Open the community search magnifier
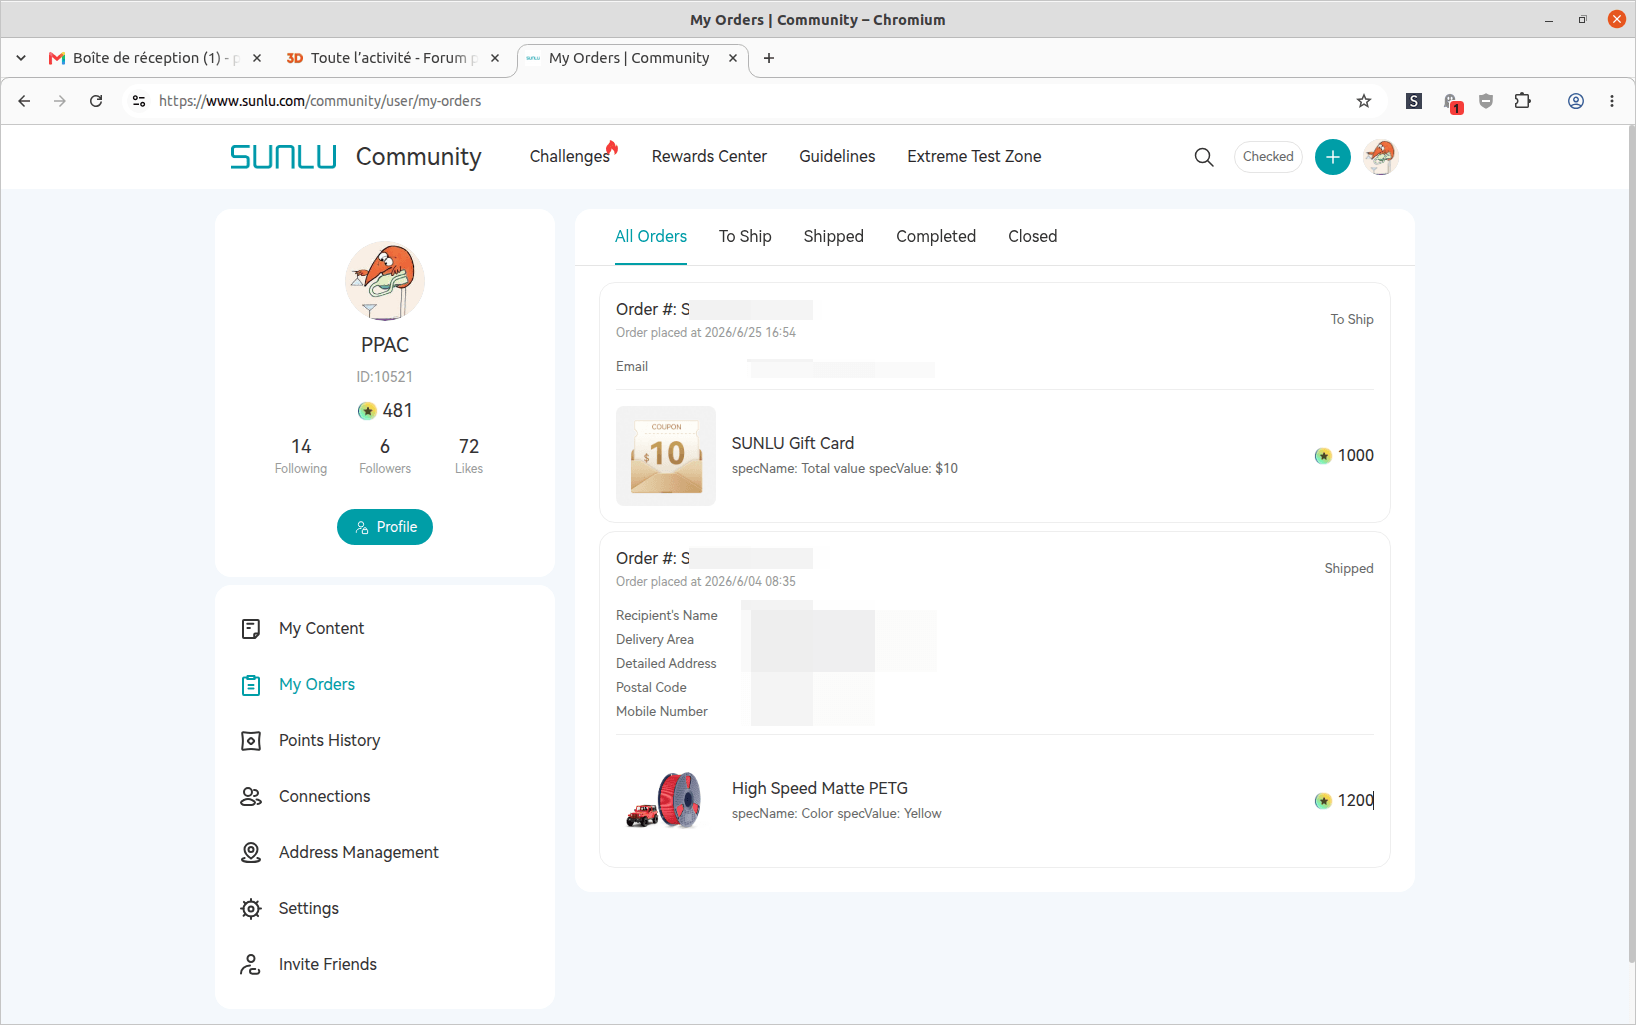The height and width of the screenshot is (1025, 1636). tap(1204, 157)
